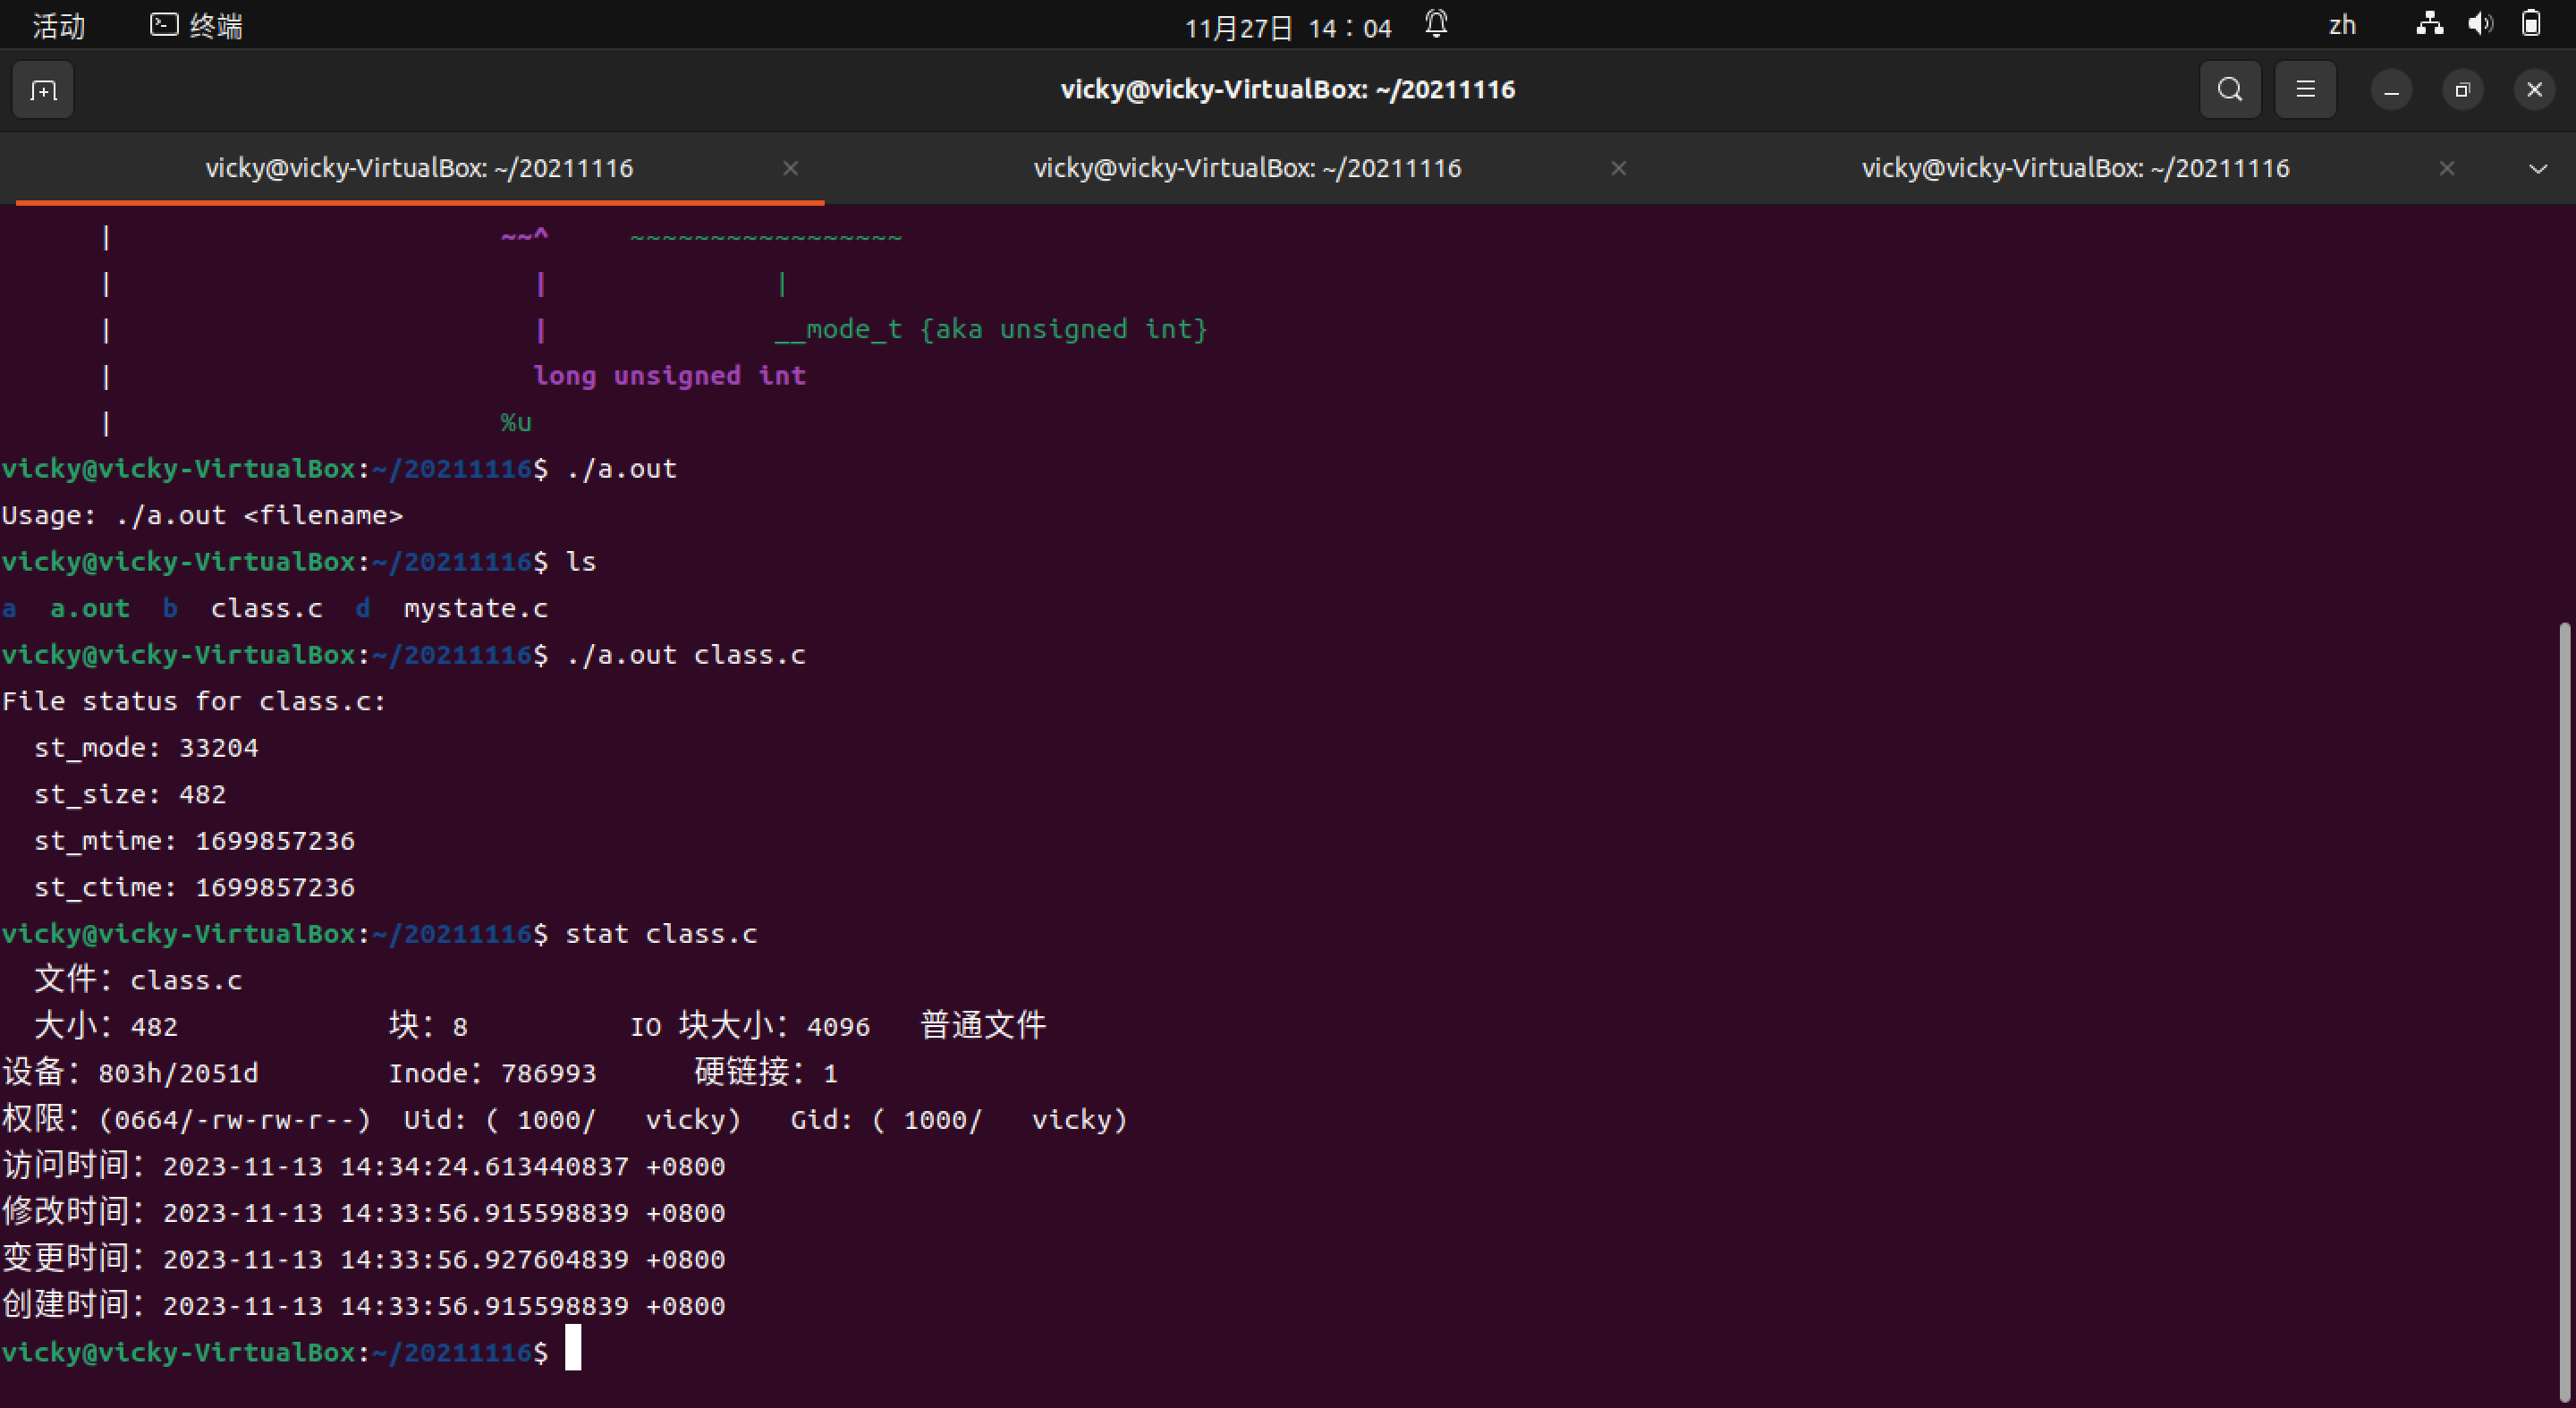Image resolution: width=2576 pixels, height=1408 pixels.
Task: Click the volume speaker icon
Action: tap(2480, 24)
